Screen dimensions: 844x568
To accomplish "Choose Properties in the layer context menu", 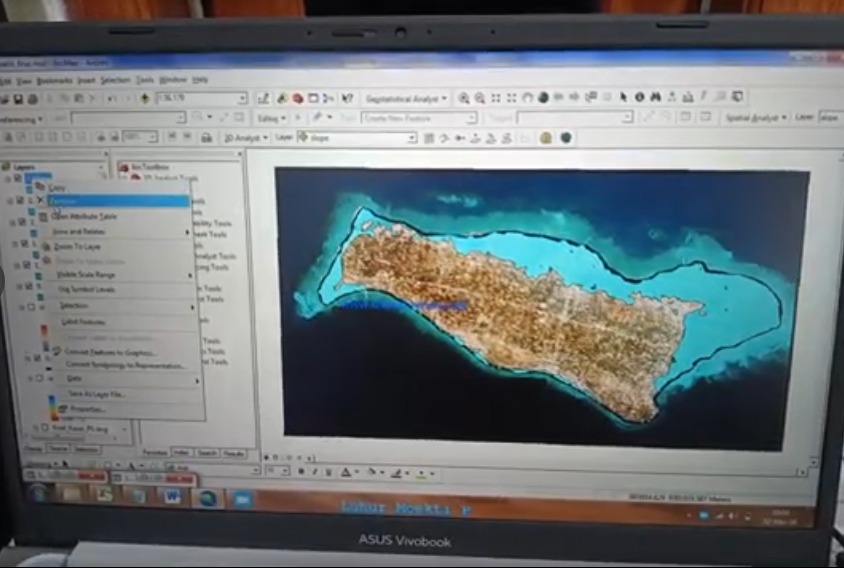I will coord(88,409).
